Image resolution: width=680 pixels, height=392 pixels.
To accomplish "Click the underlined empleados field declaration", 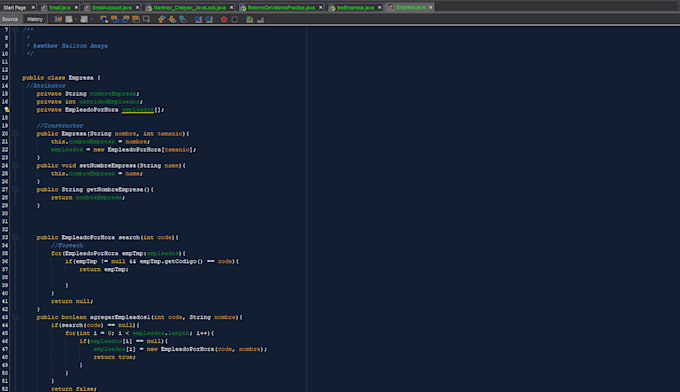I will 137,110.
